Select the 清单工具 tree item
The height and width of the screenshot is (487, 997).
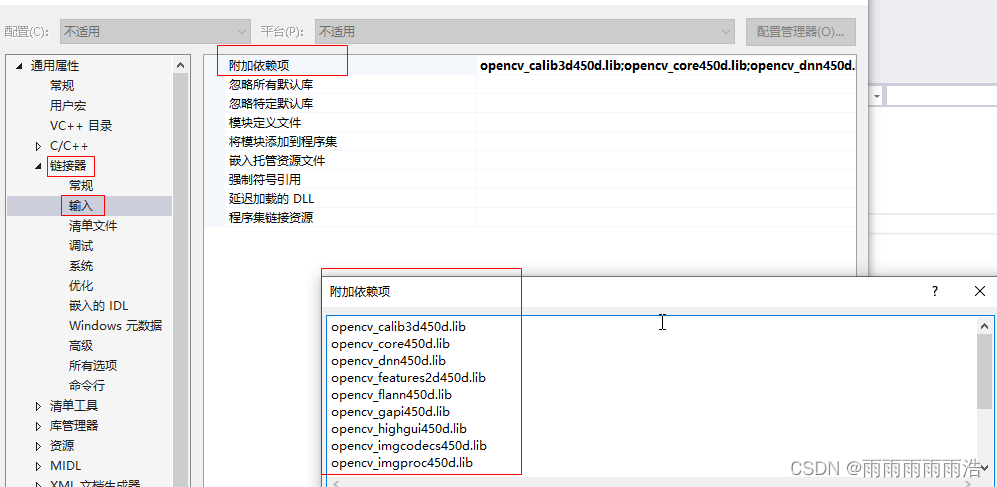(74, 406)
